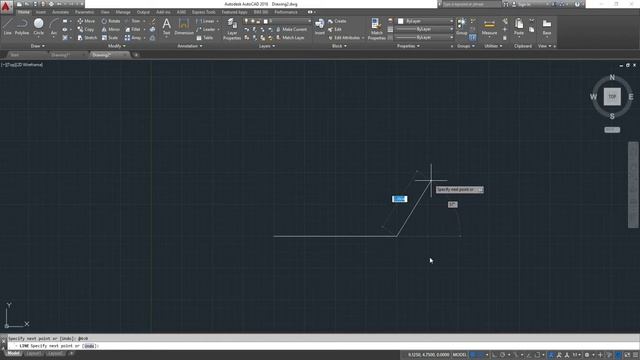Viewport: 640px width, 360px height.
Task: Click Edit block button
Action: (x=335, y=29)
